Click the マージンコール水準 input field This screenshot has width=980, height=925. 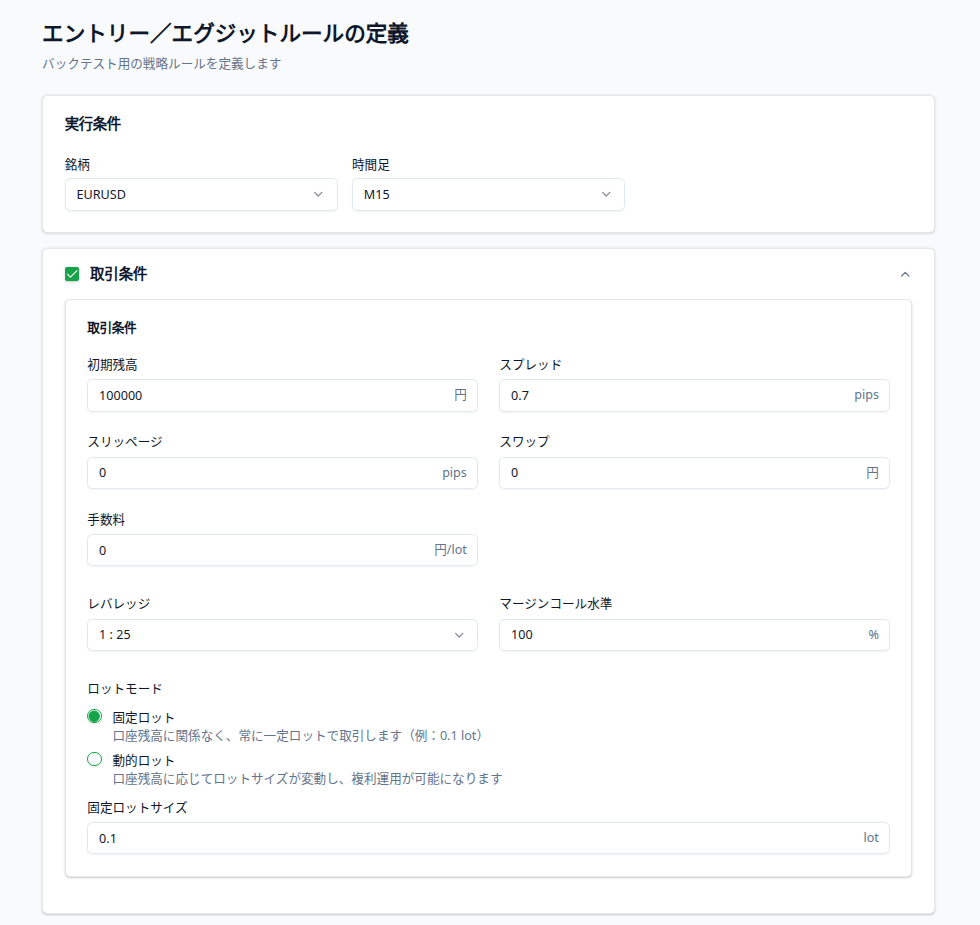[x=680, y=635]
